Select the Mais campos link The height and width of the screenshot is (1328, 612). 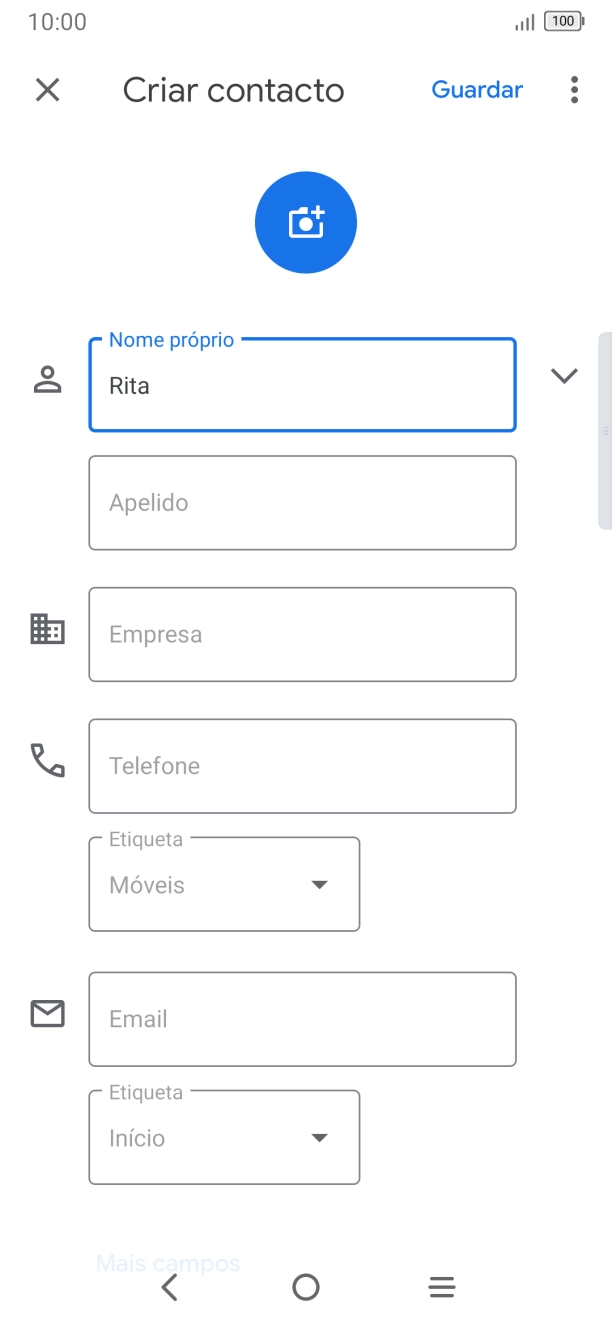(x=167, y=1263)
